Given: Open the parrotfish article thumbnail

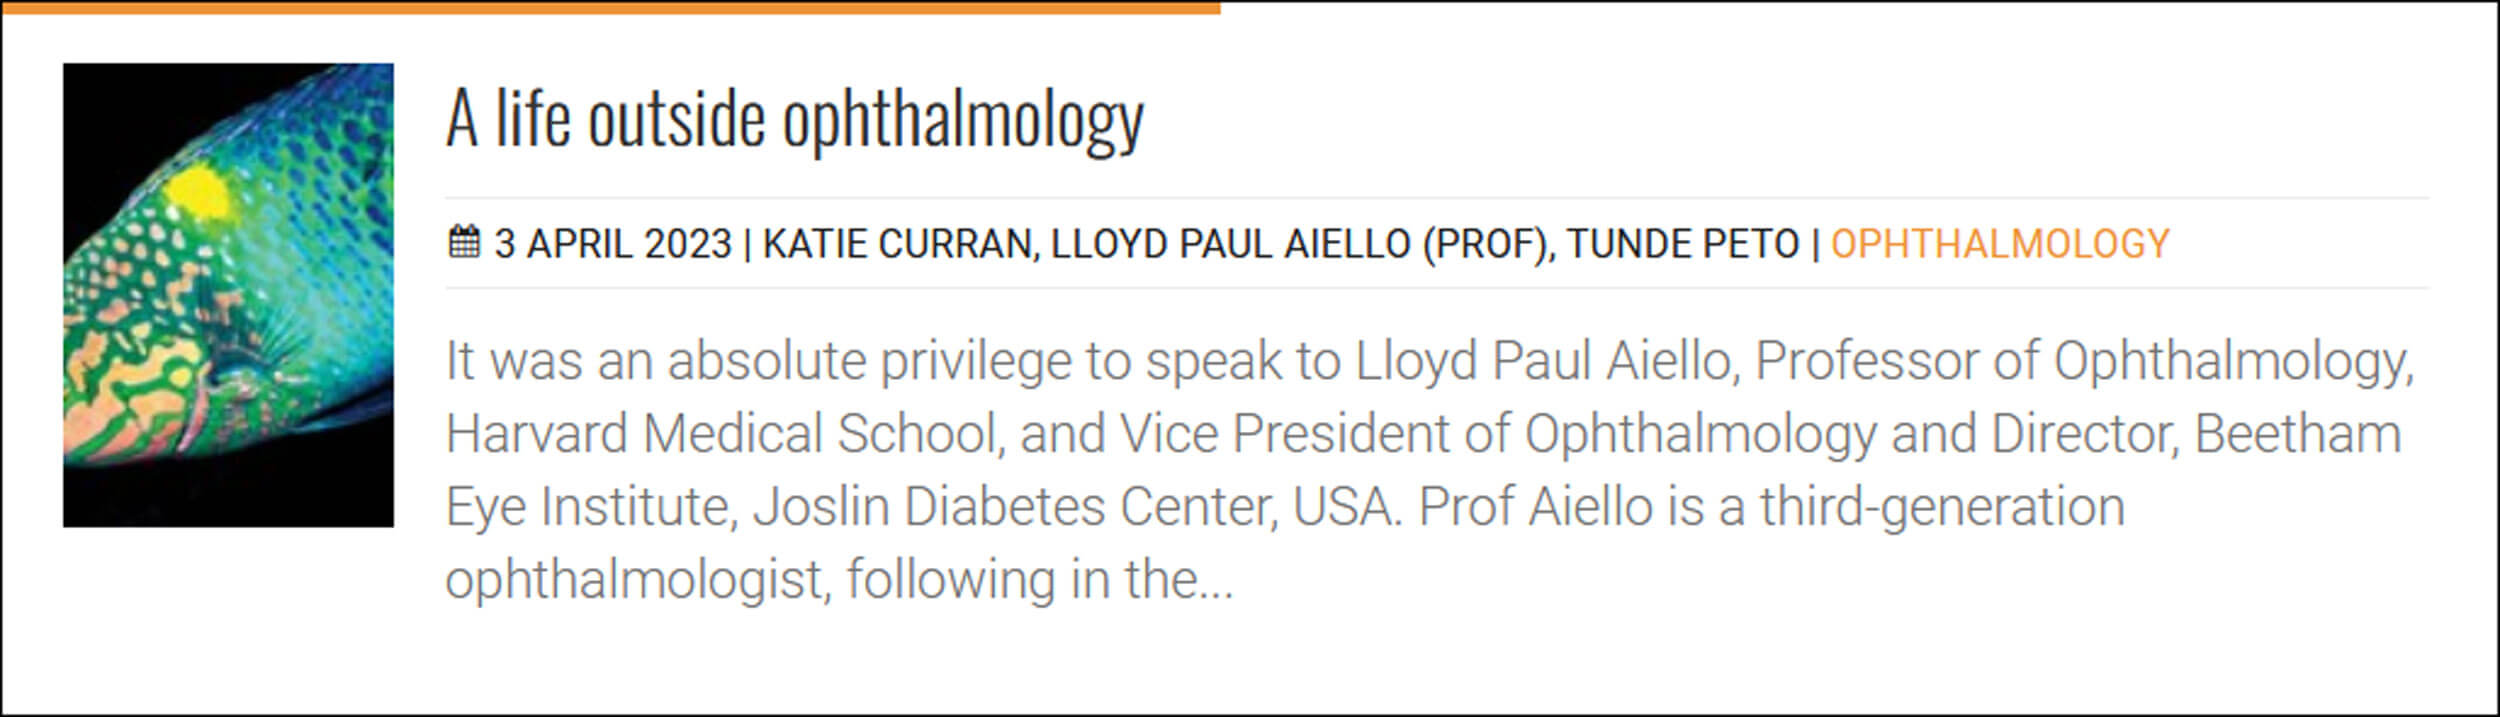Looking at the screenshot, I should (x=228, y=295).
